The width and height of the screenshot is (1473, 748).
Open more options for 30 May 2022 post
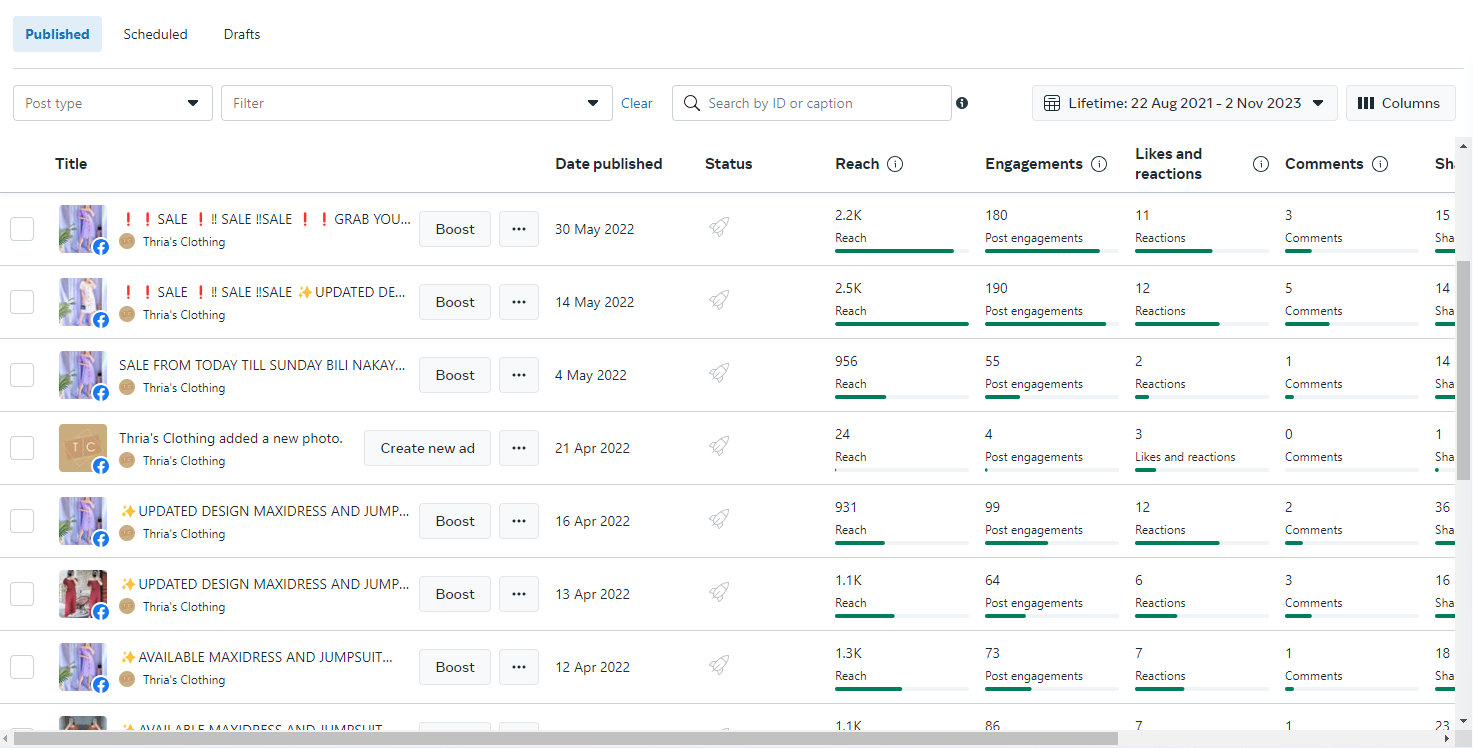(x=518, y=229)
